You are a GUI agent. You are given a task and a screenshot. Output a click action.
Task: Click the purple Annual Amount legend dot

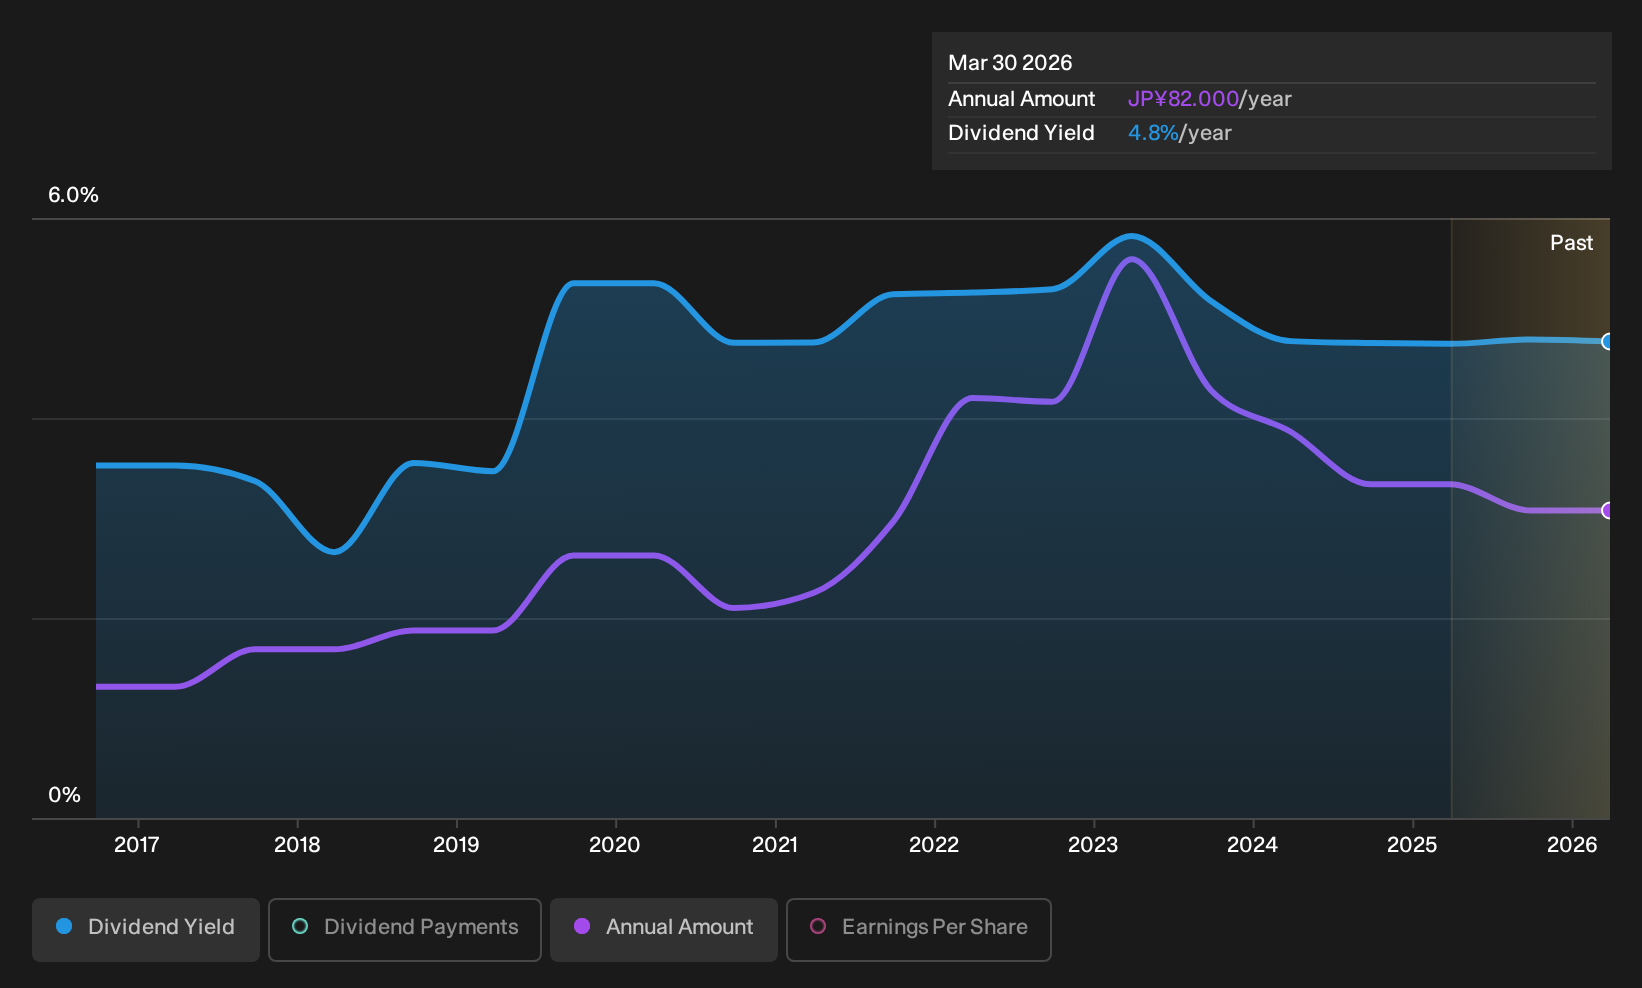point(582,927)
